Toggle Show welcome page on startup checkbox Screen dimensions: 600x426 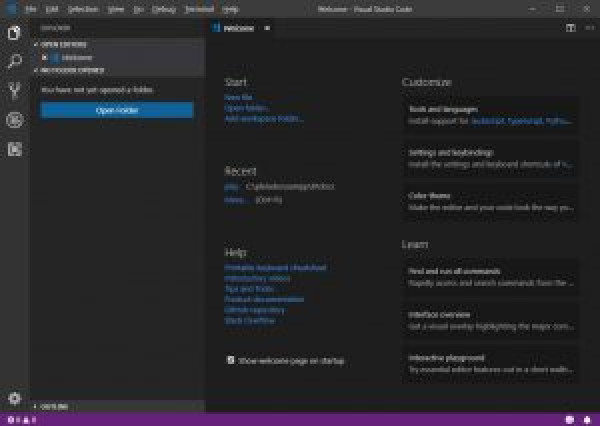(x=231, y=360)
